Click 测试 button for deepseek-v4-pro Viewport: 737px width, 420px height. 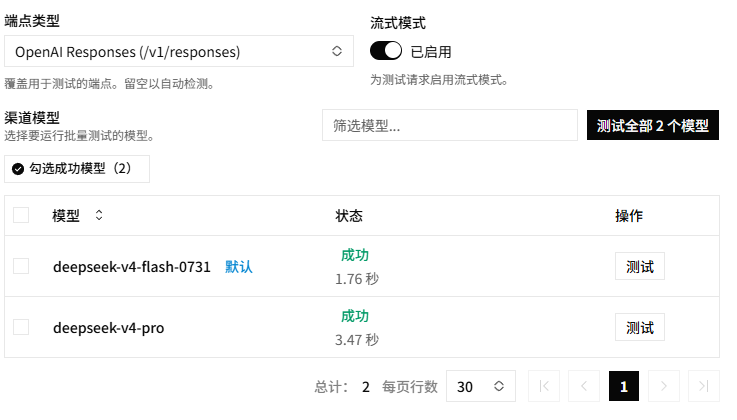pyautogui.click(x=640, y=327)
